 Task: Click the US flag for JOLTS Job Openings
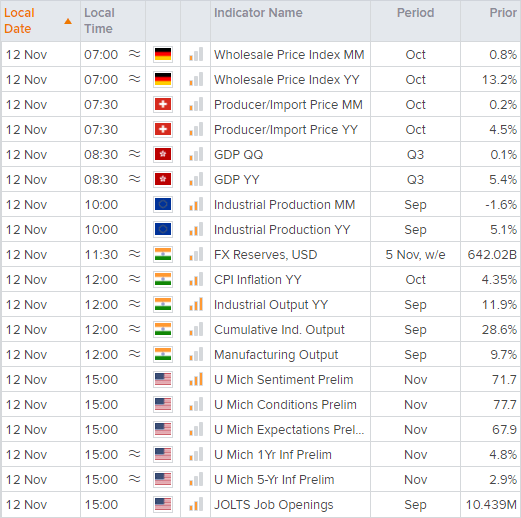pos(163,504)
